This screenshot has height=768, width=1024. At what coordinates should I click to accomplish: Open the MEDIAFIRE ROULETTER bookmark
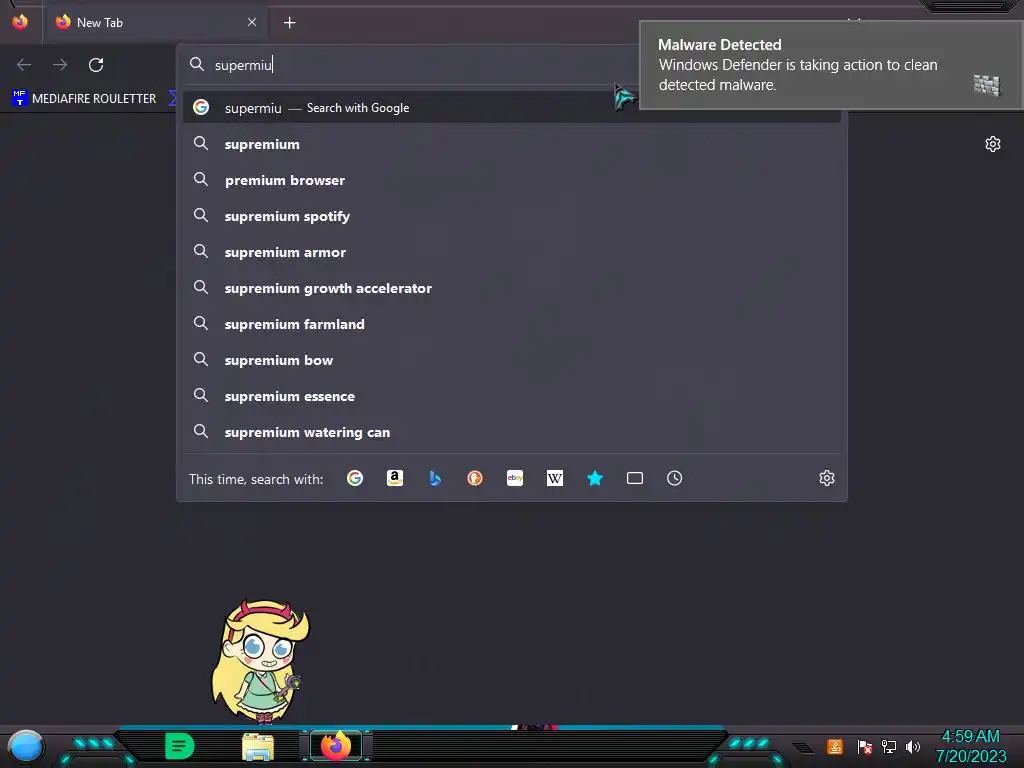point(84,99)
